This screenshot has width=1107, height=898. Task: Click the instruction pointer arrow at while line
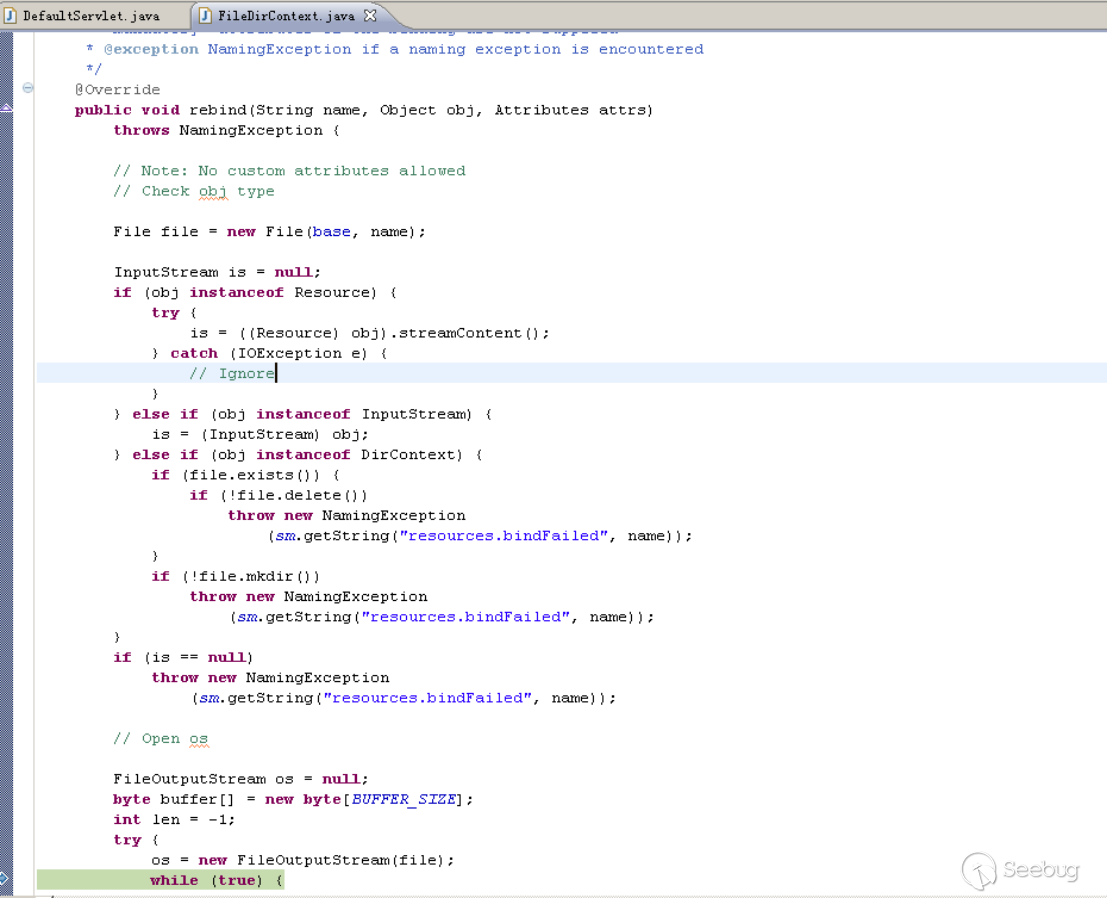[4, 878]
